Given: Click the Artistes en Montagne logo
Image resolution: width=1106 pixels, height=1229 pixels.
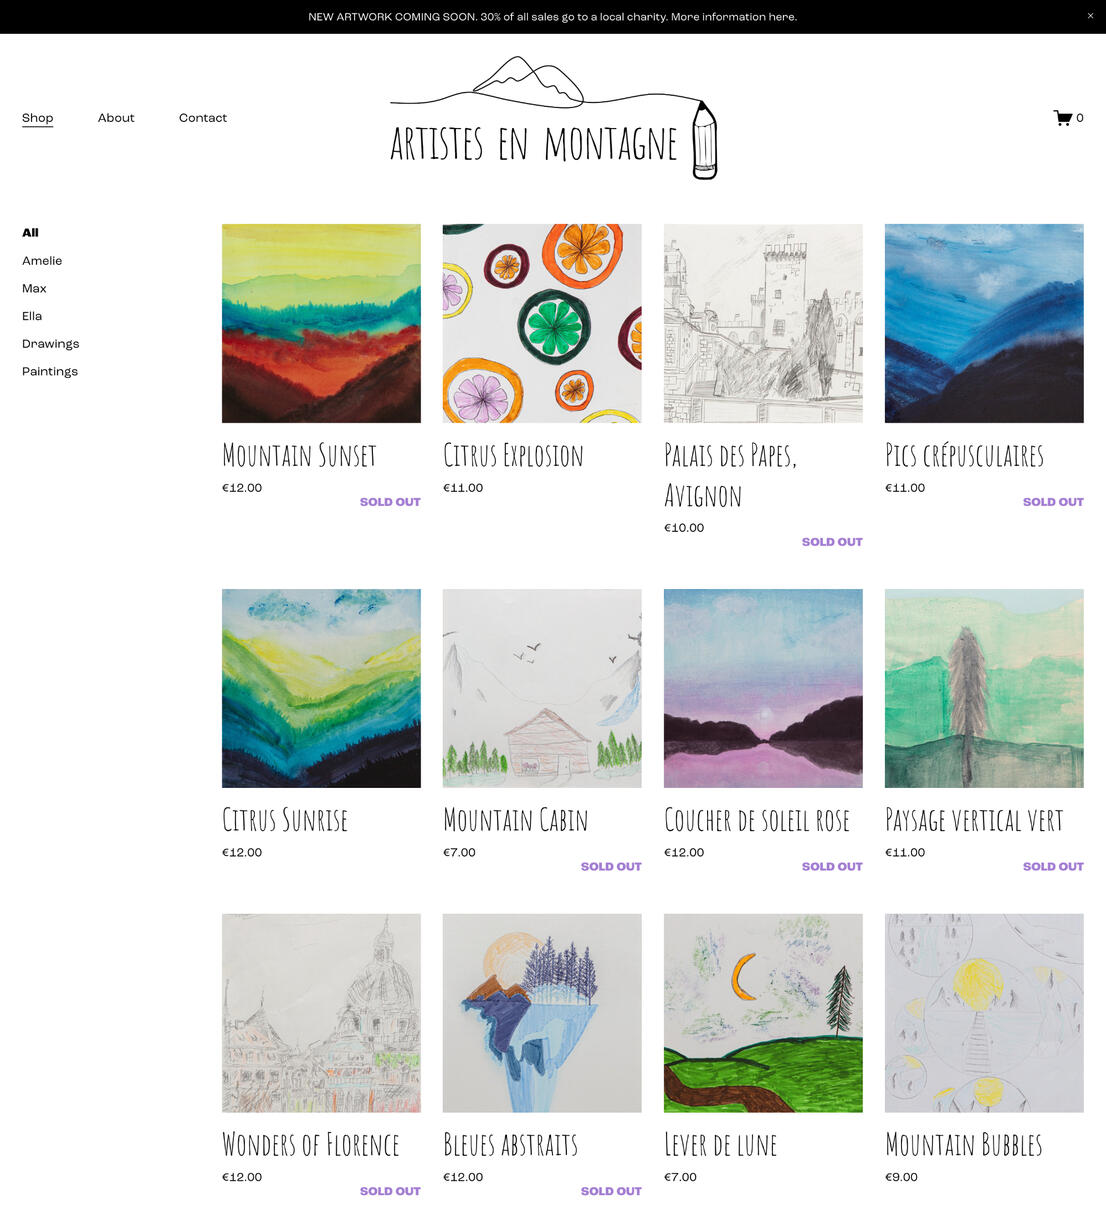Looking at the screenshot, I should tap(554, 118).
